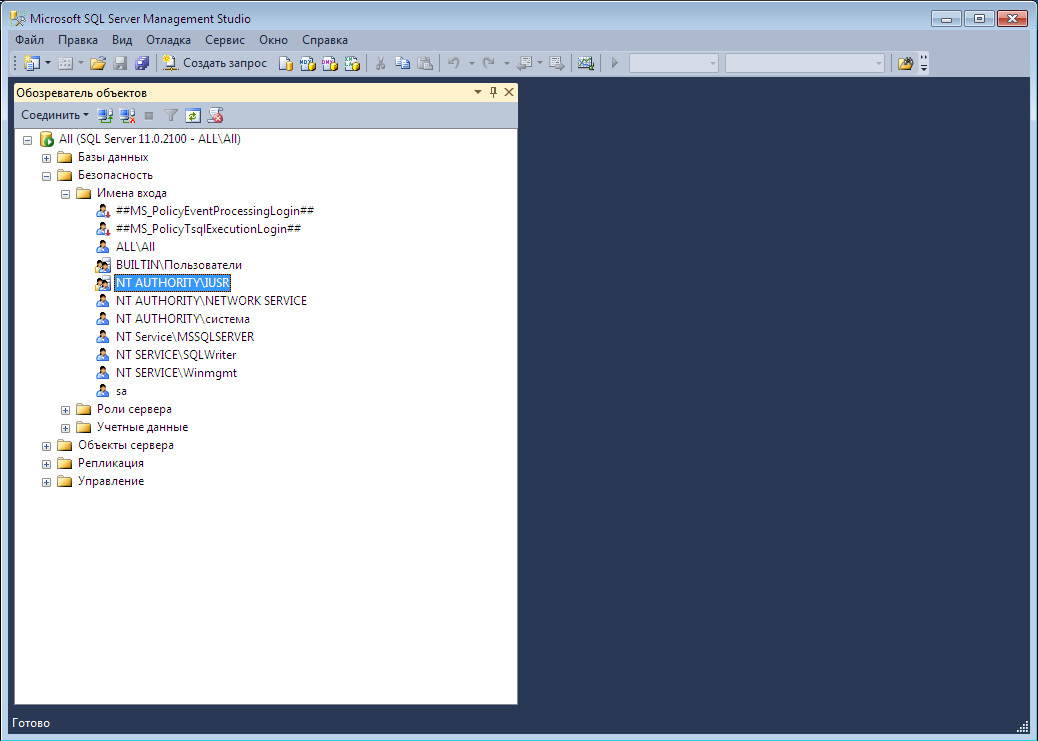Open the Object Explorer window position dropdown
This screenshot has height=741, width=1038.
(478, 92)
